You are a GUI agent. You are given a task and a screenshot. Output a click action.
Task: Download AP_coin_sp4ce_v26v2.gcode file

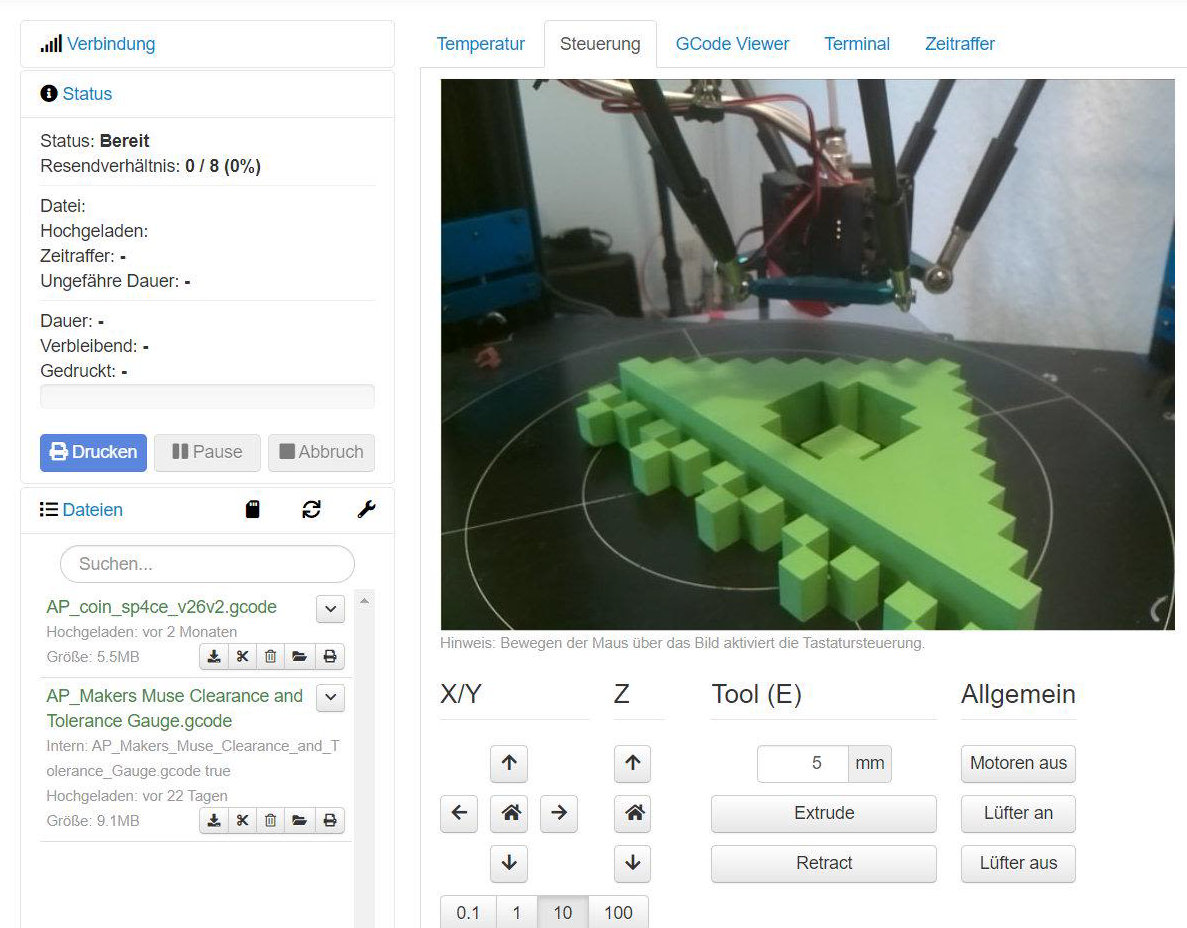tap(214, 657)
